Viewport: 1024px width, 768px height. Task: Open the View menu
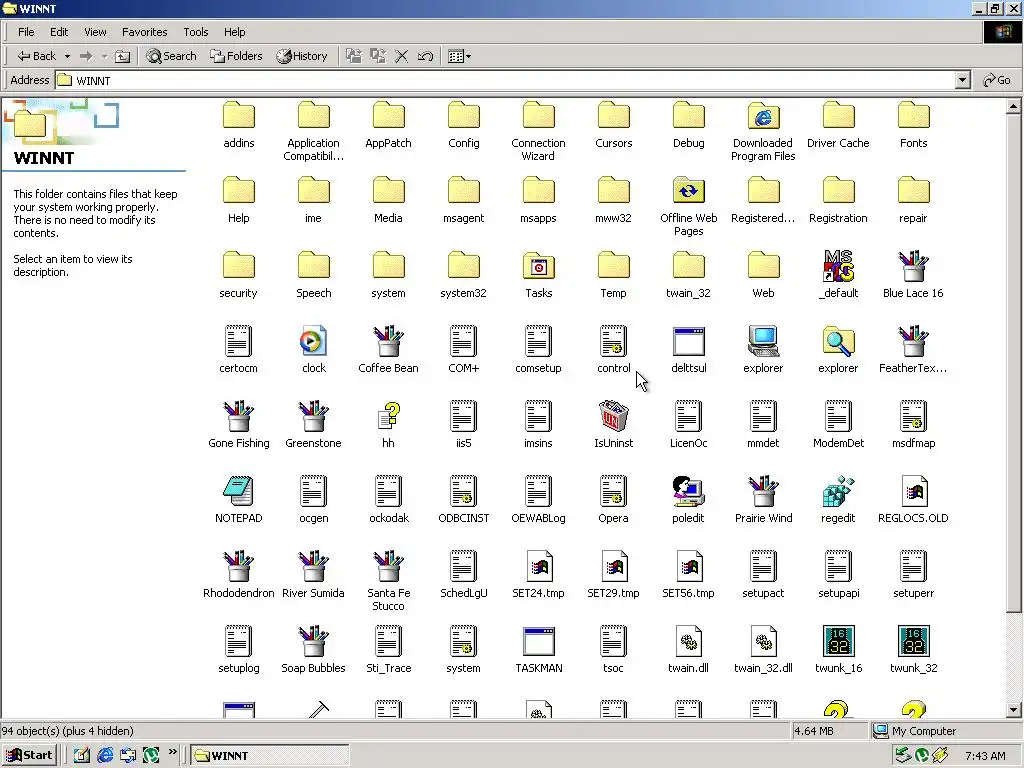click(95, 32)
